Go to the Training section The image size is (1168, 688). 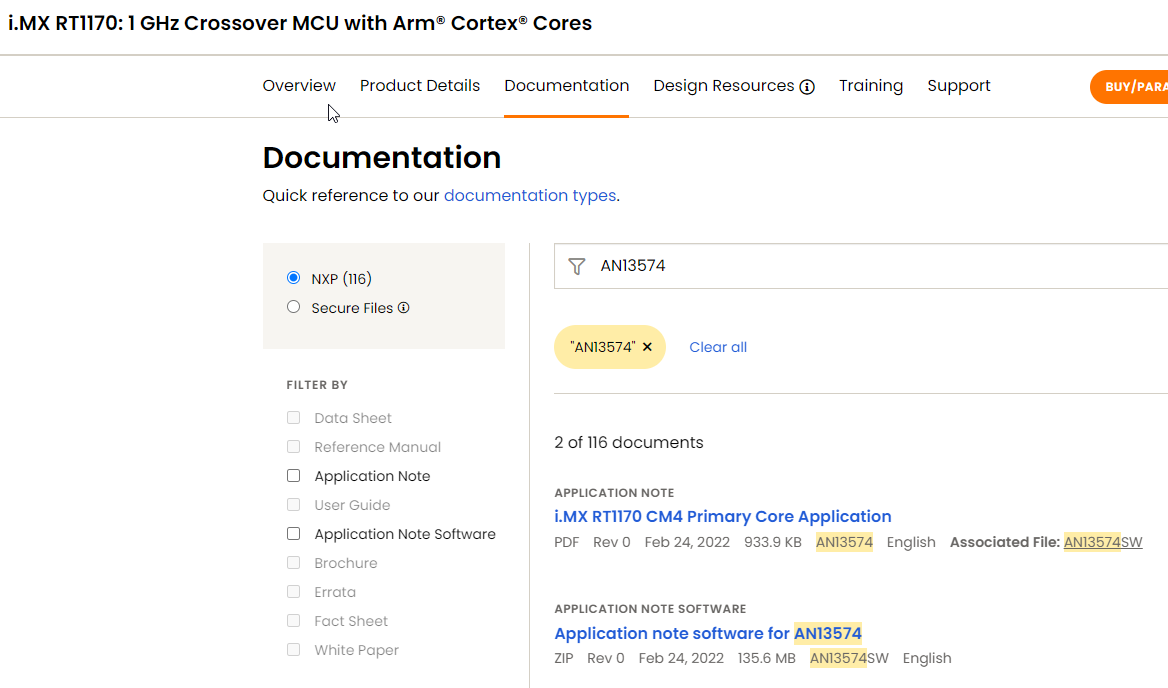(x=870, y=85)
